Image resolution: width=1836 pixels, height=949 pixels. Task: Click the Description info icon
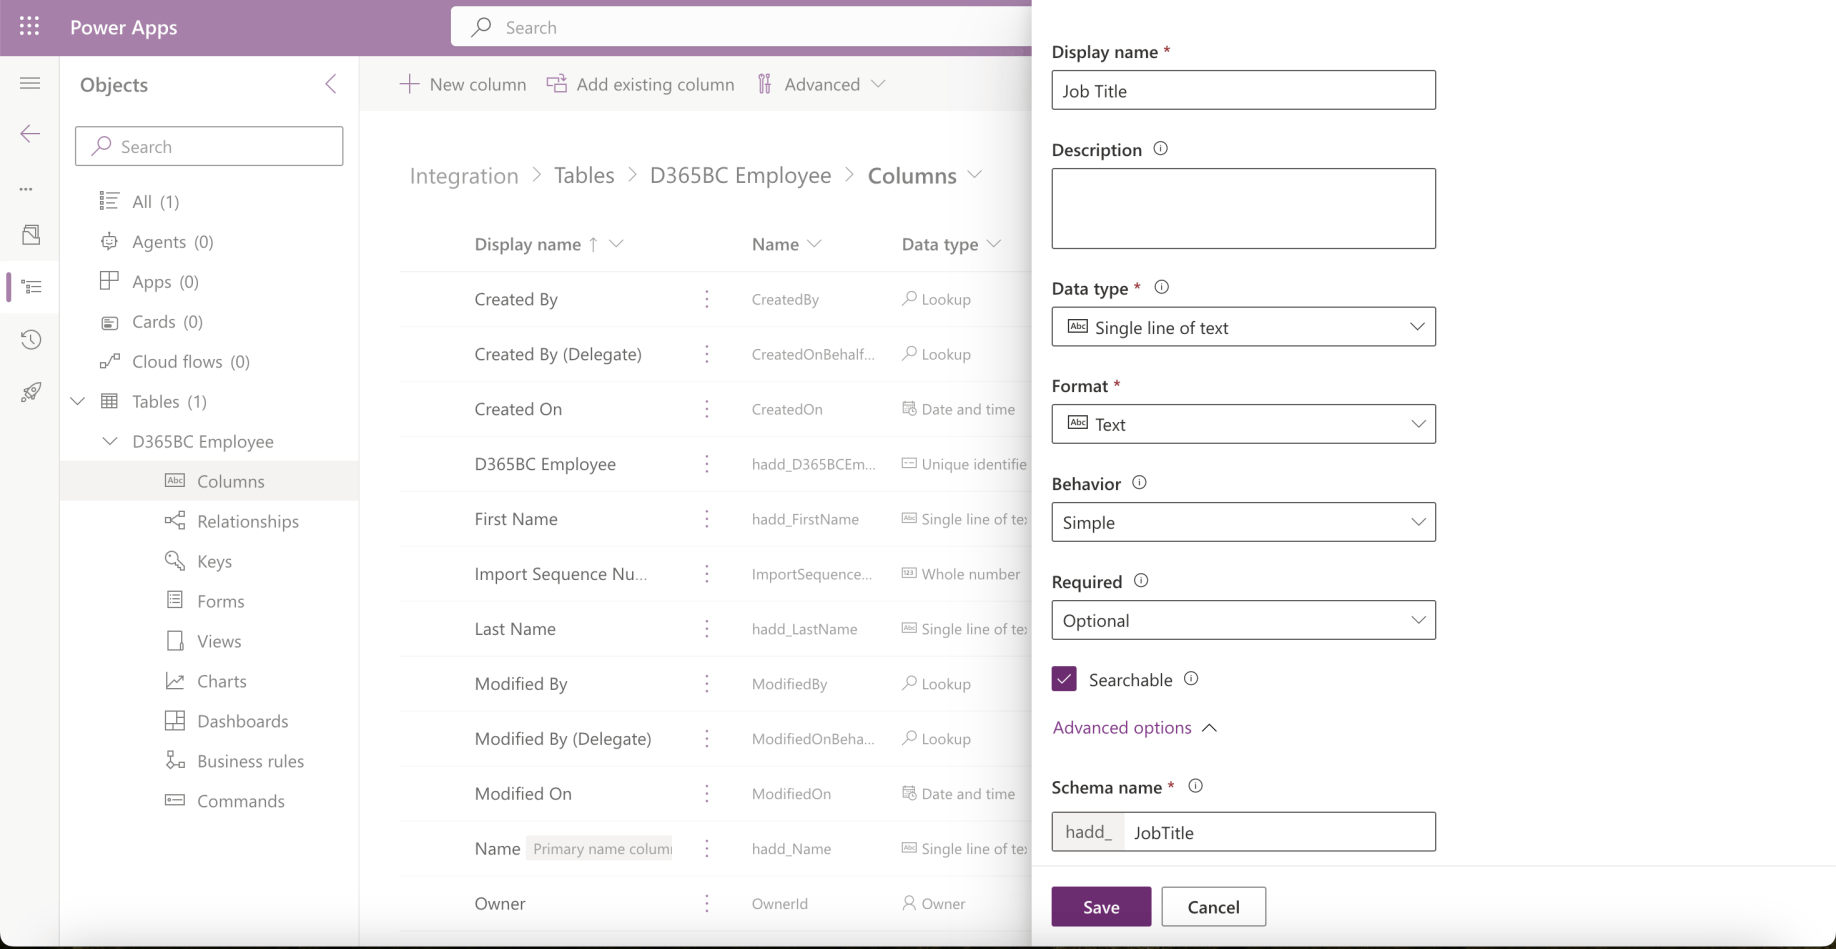point(1160,149)
